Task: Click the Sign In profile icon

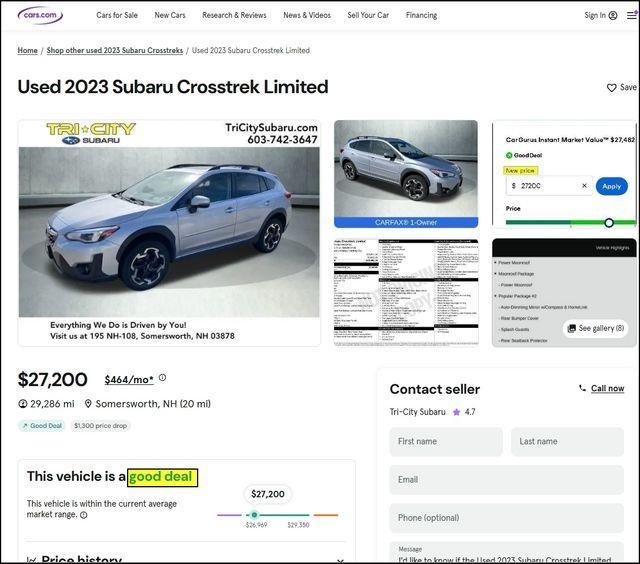Action: pos(613,15)
